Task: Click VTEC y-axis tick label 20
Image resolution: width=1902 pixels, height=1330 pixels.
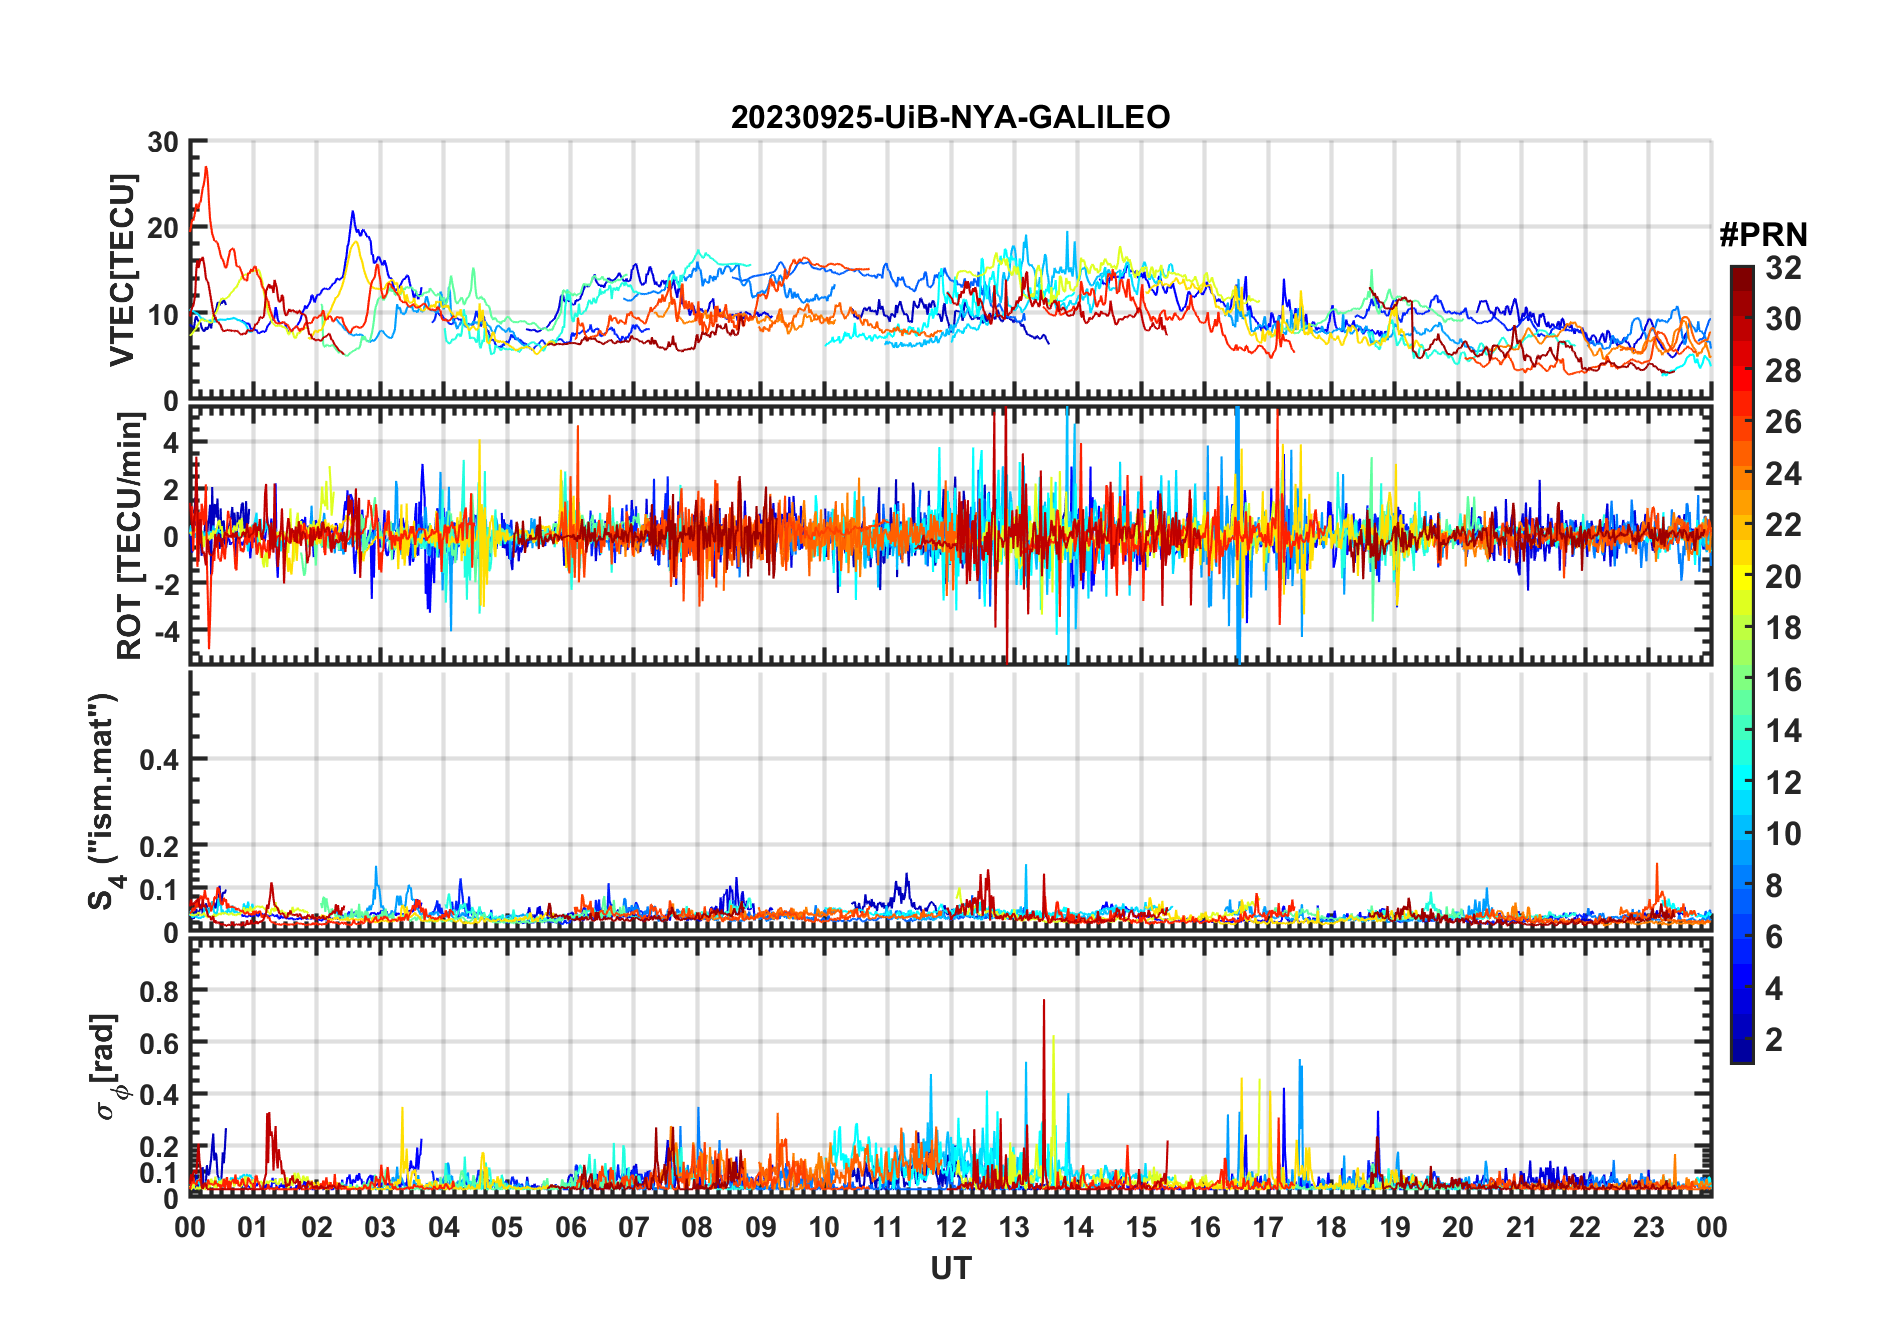Action: [163, 229]
